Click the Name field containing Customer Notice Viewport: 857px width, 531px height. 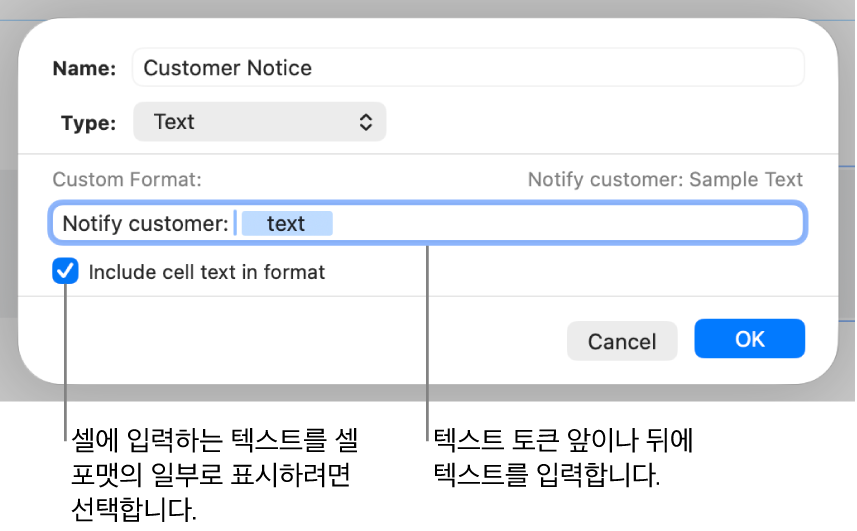[468, 68]
